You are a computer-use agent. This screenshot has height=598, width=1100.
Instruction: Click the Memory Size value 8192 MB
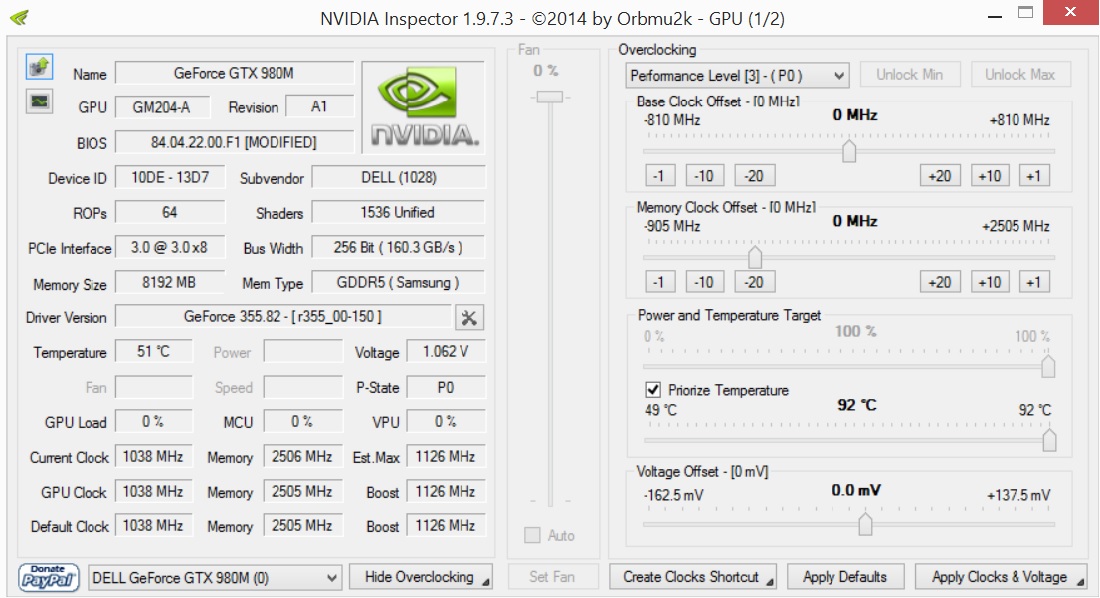(x=170, y=282)
